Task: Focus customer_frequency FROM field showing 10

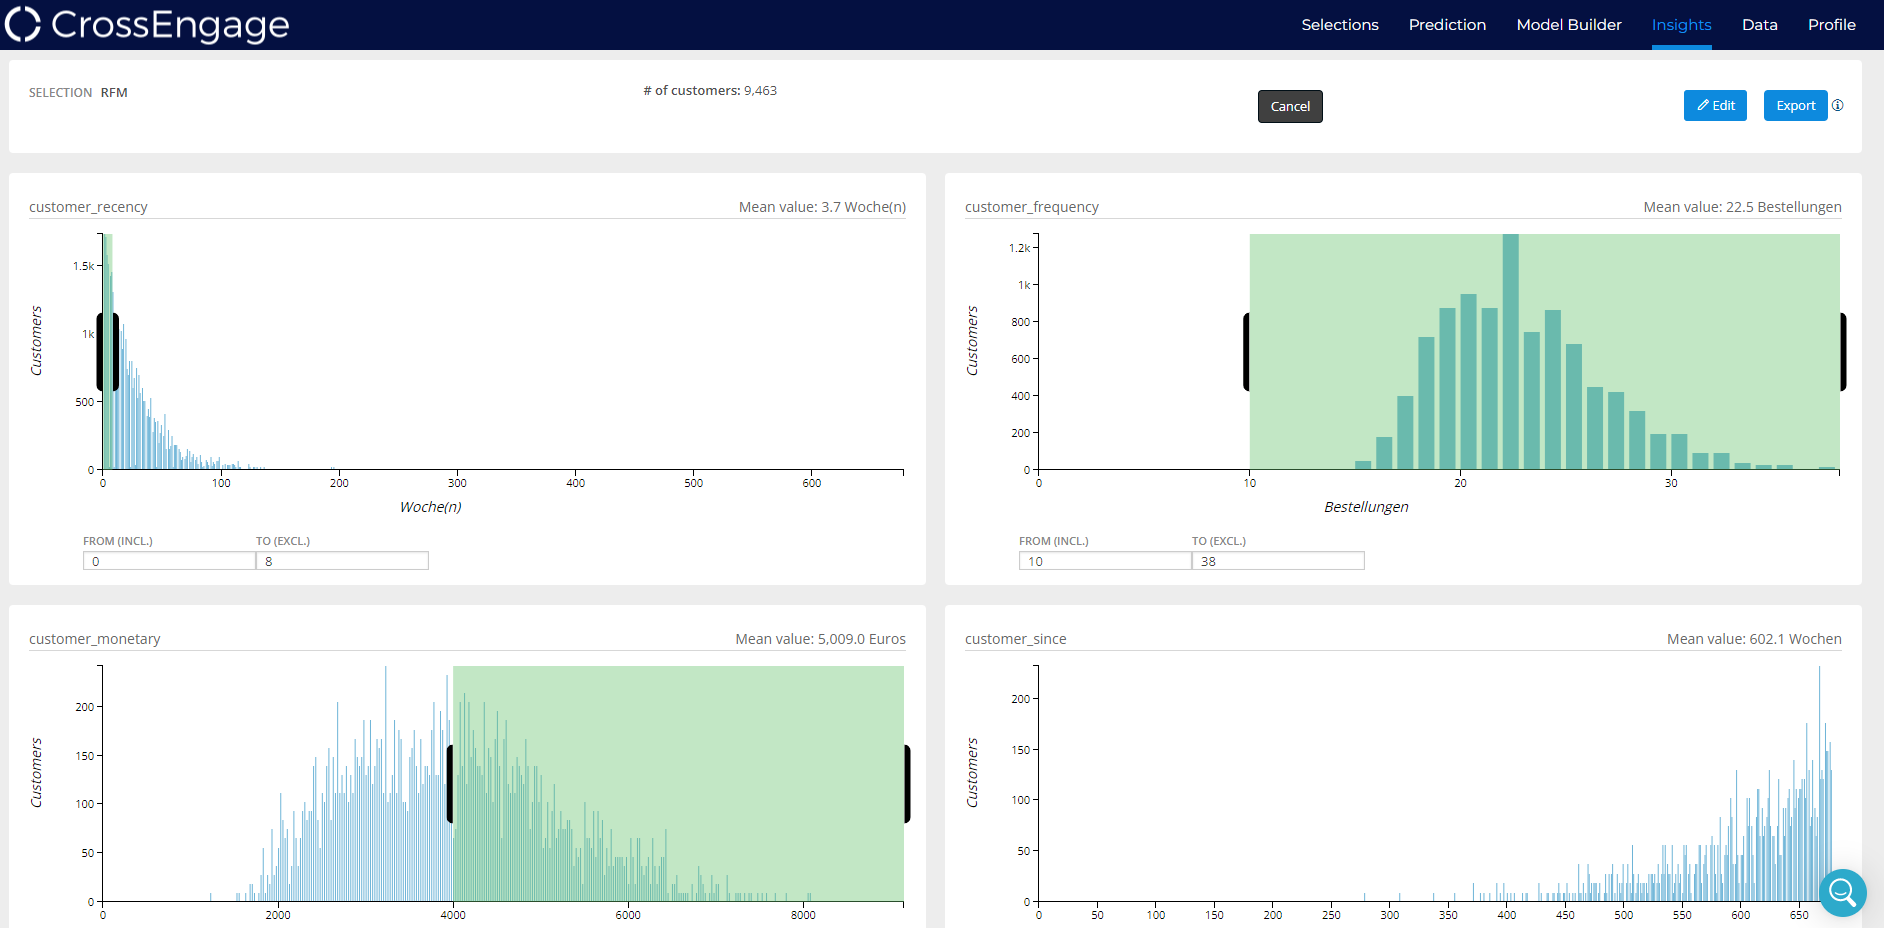Action: (1105, 561)
